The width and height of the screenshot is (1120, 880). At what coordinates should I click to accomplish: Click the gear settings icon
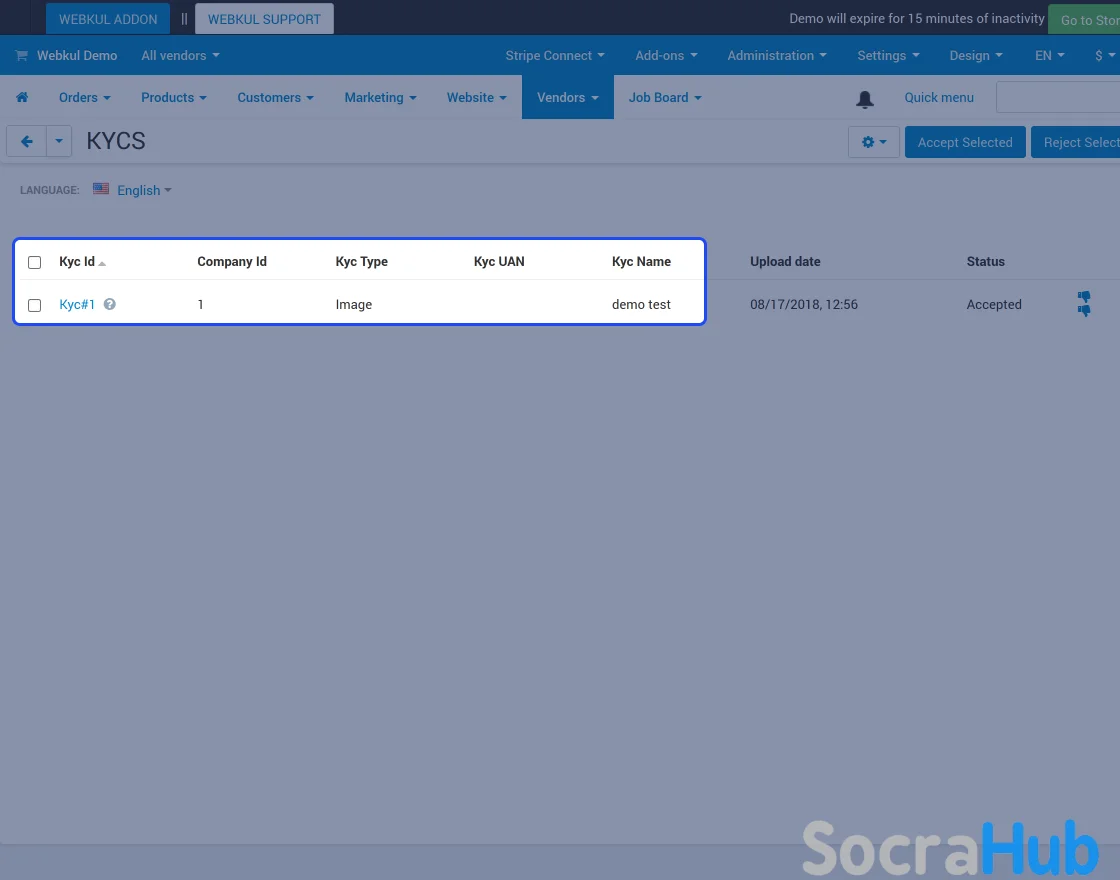click(873, 142)
